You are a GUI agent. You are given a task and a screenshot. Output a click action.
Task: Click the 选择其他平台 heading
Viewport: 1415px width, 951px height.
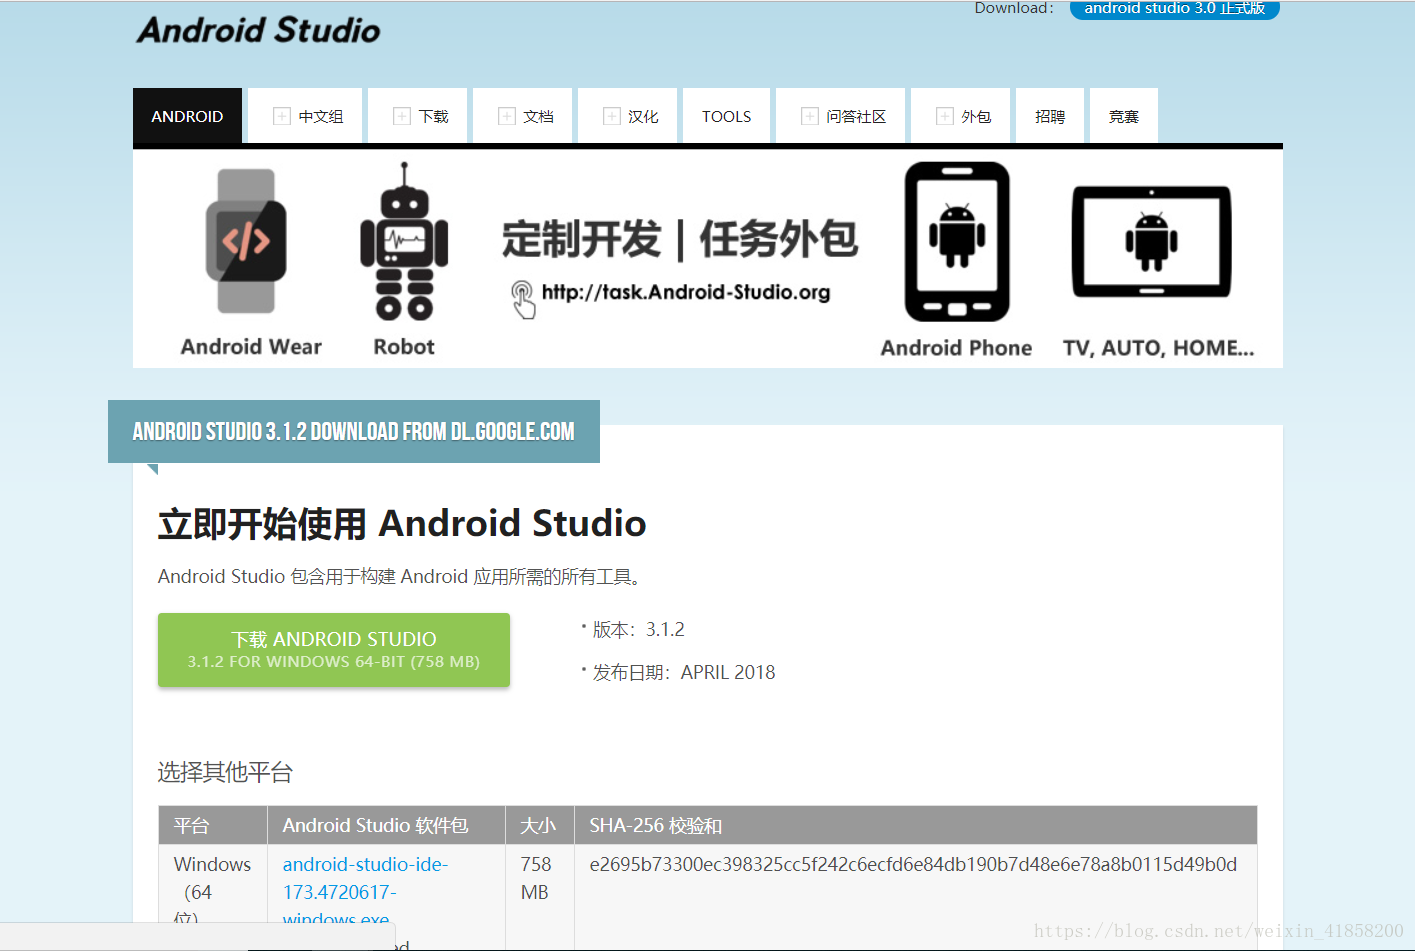[x=225, y=772]
